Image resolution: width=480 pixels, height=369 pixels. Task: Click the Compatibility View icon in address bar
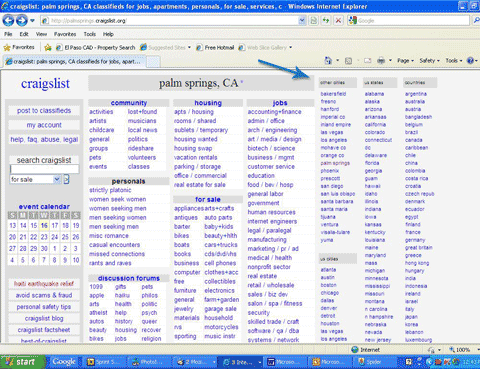313,21
